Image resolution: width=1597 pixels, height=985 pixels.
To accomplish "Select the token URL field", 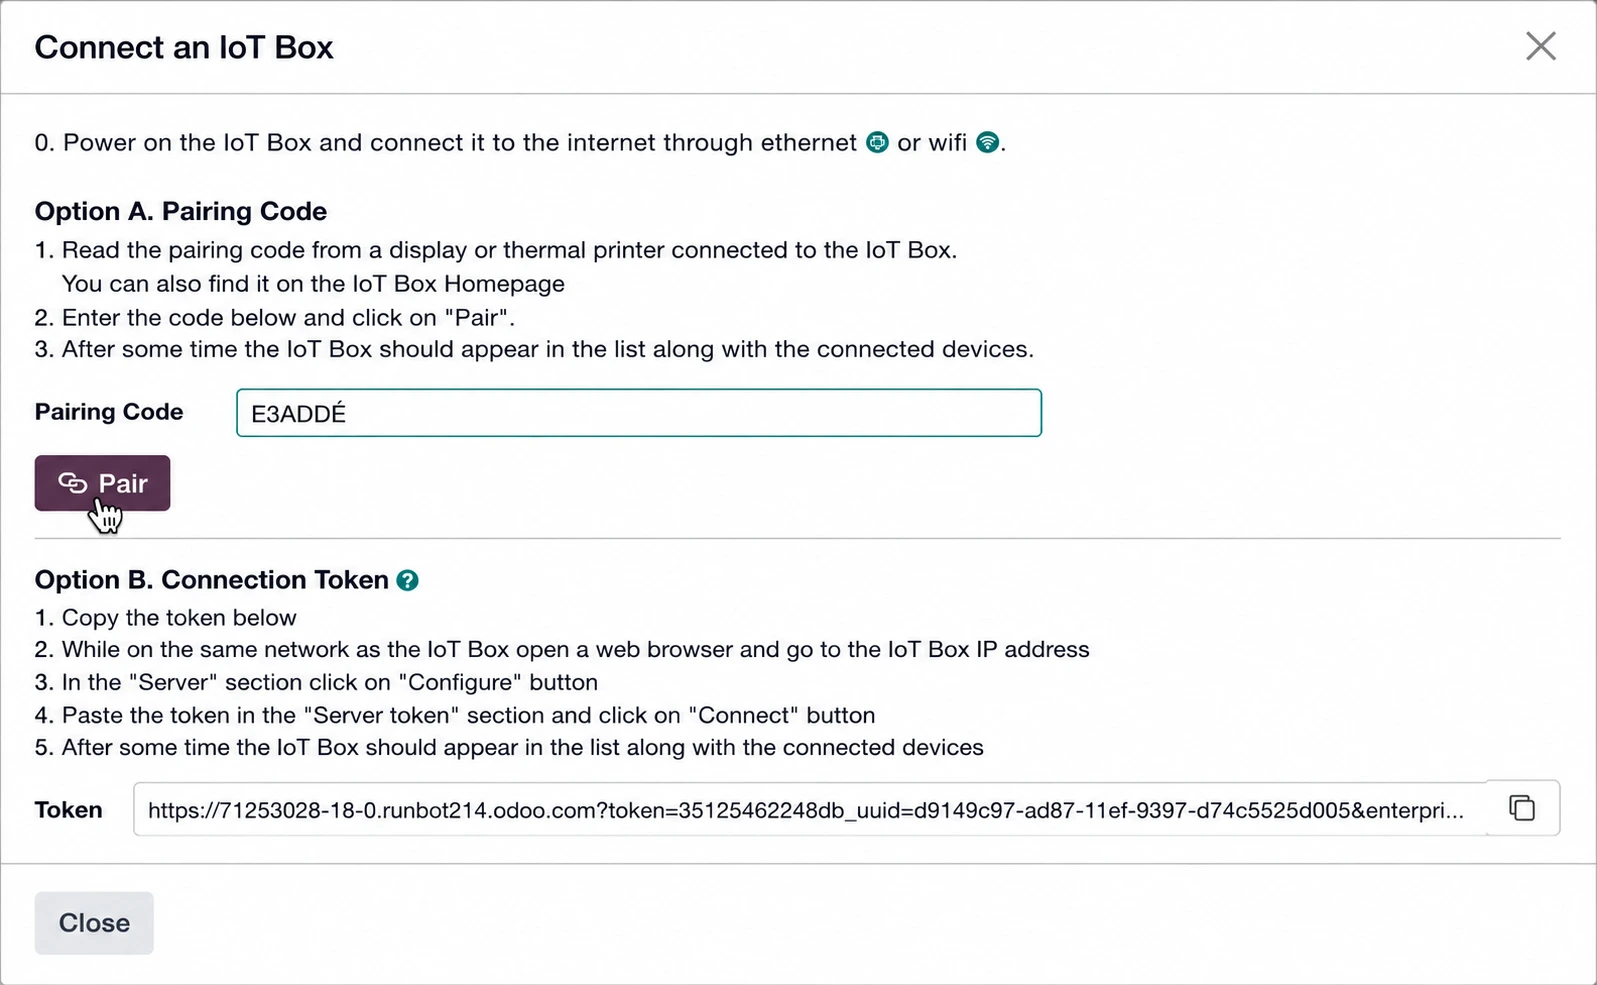I will point(810,810).
